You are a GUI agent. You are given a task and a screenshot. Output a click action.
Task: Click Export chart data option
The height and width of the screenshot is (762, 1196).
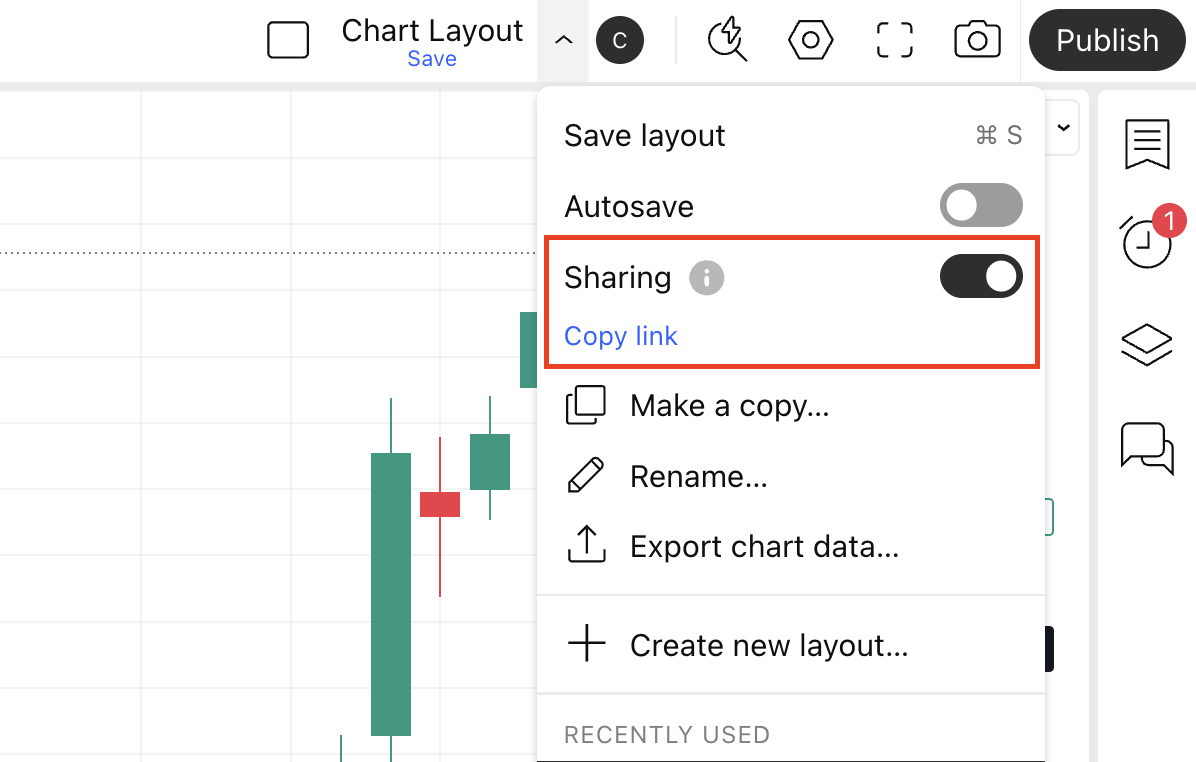pos(764,547)
